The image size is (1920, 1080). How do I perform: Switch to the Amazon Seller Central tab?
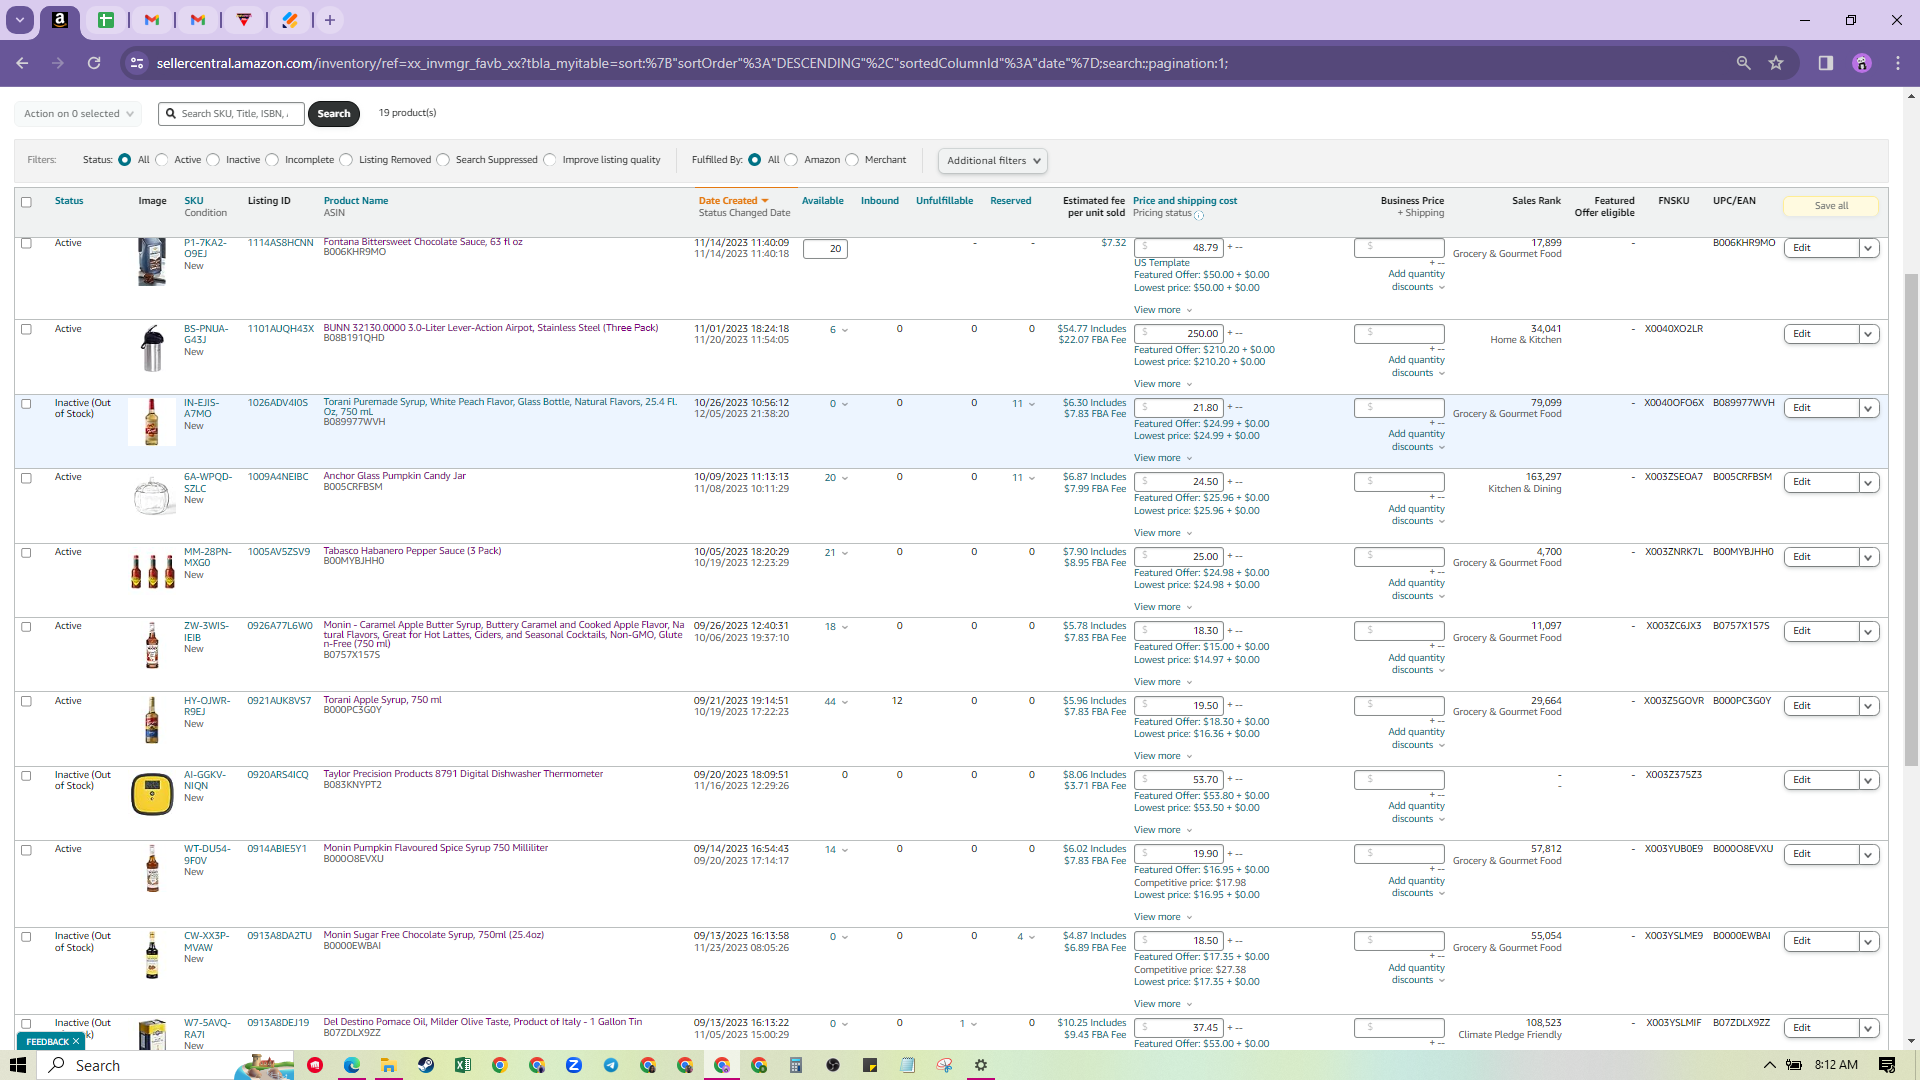(x=60, y=20)
